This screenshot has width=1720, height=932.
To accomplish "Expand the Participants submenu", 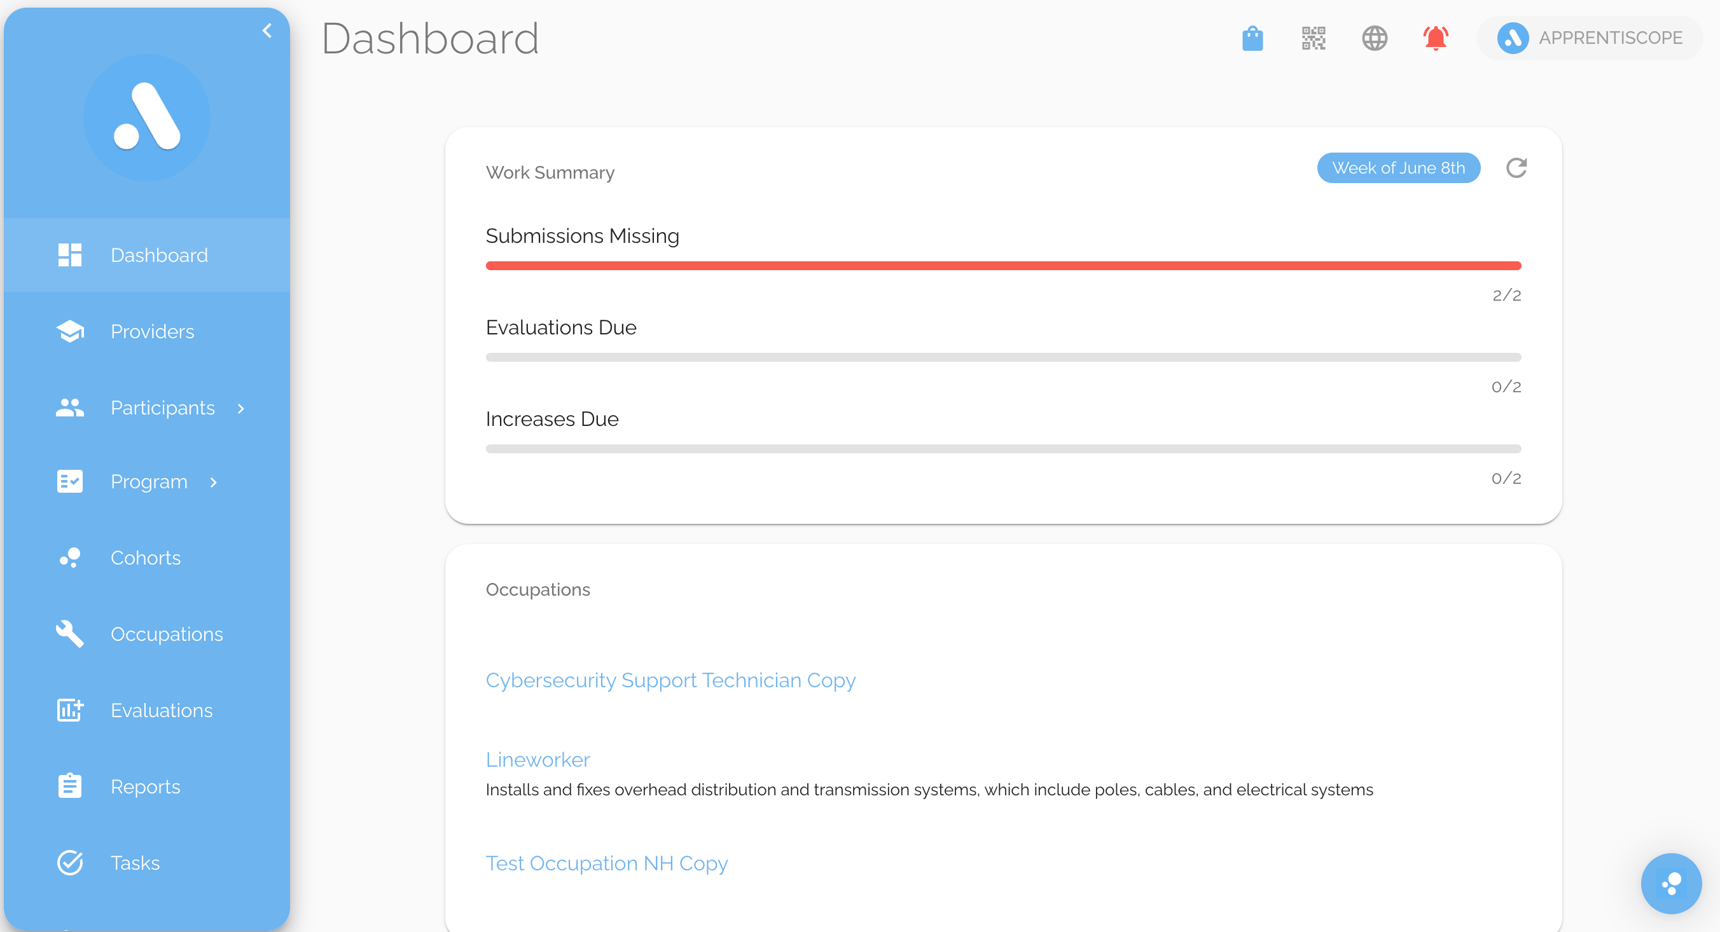I will 240,408.
